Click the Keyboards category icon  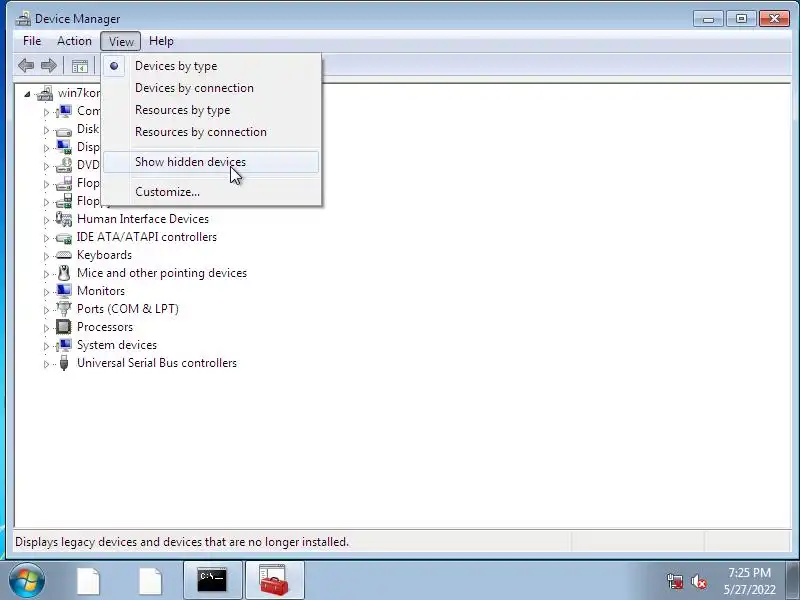64,255
